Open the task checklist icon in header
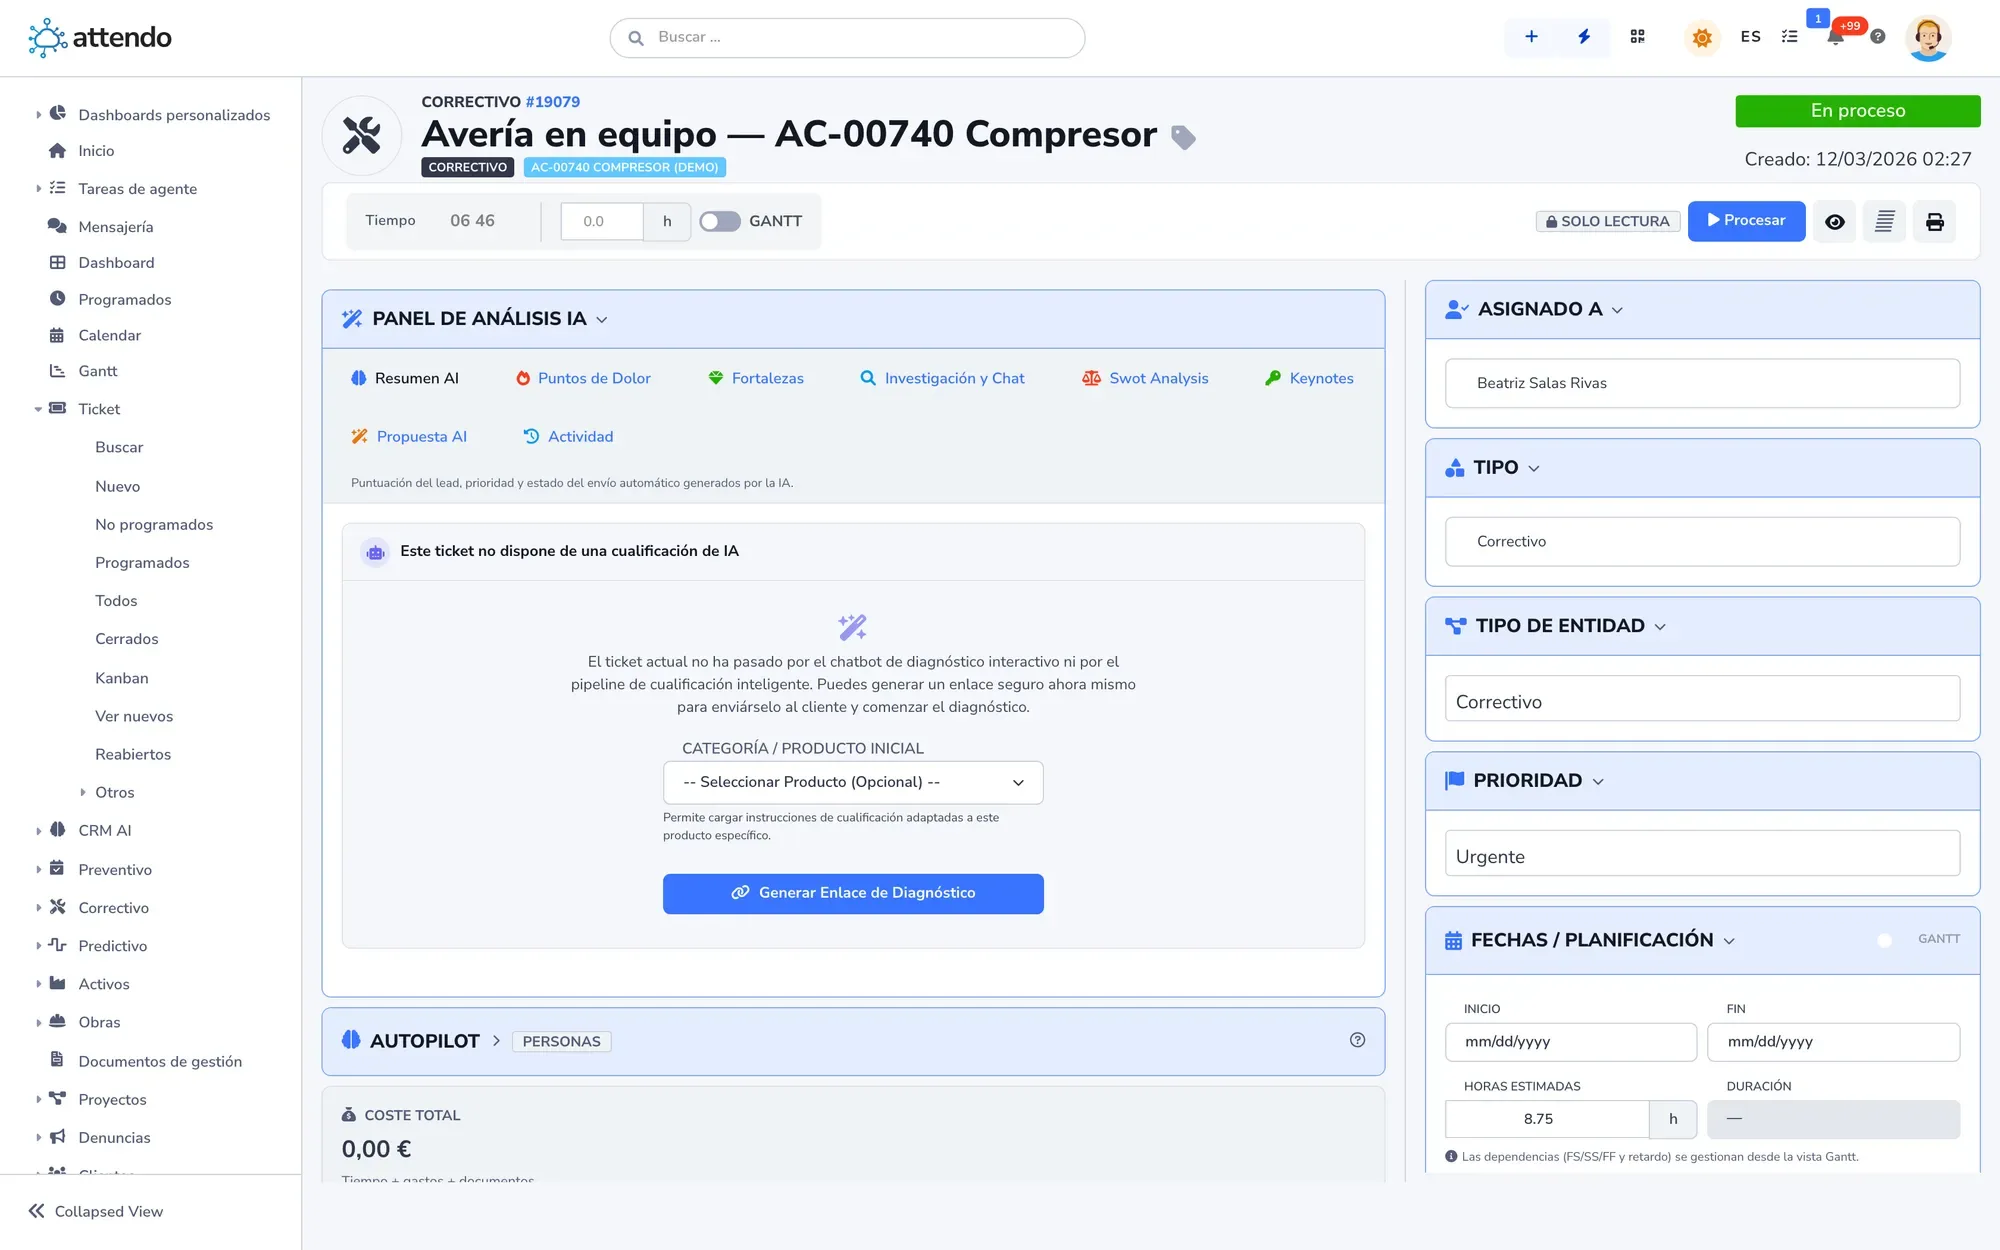 [x=1790, y=37]
